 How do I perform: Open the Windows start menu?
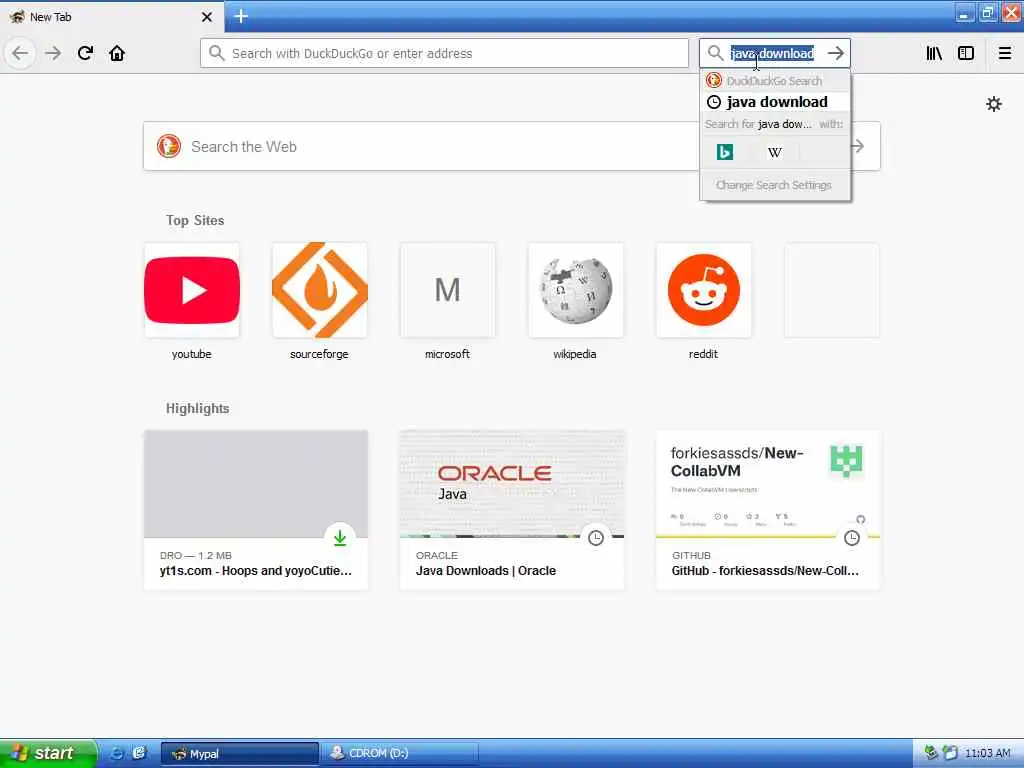point(48,754)
